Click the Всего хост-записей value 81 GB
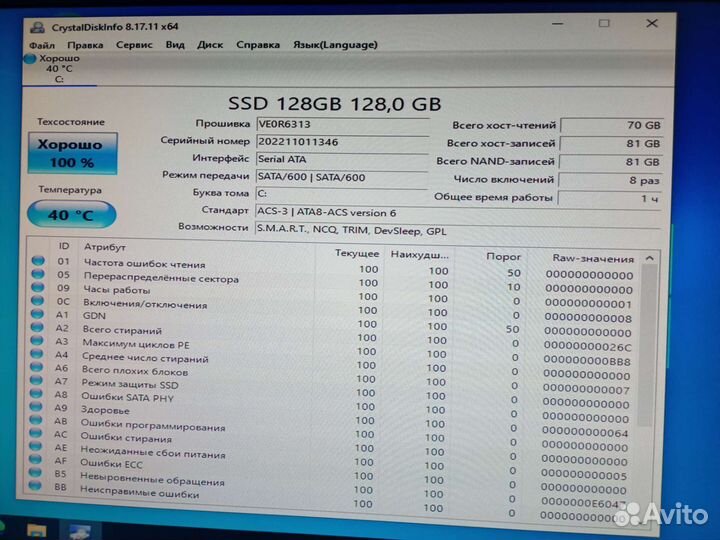Image resolution: width=720 pixels, height=540 pixels. coord(612,144)
